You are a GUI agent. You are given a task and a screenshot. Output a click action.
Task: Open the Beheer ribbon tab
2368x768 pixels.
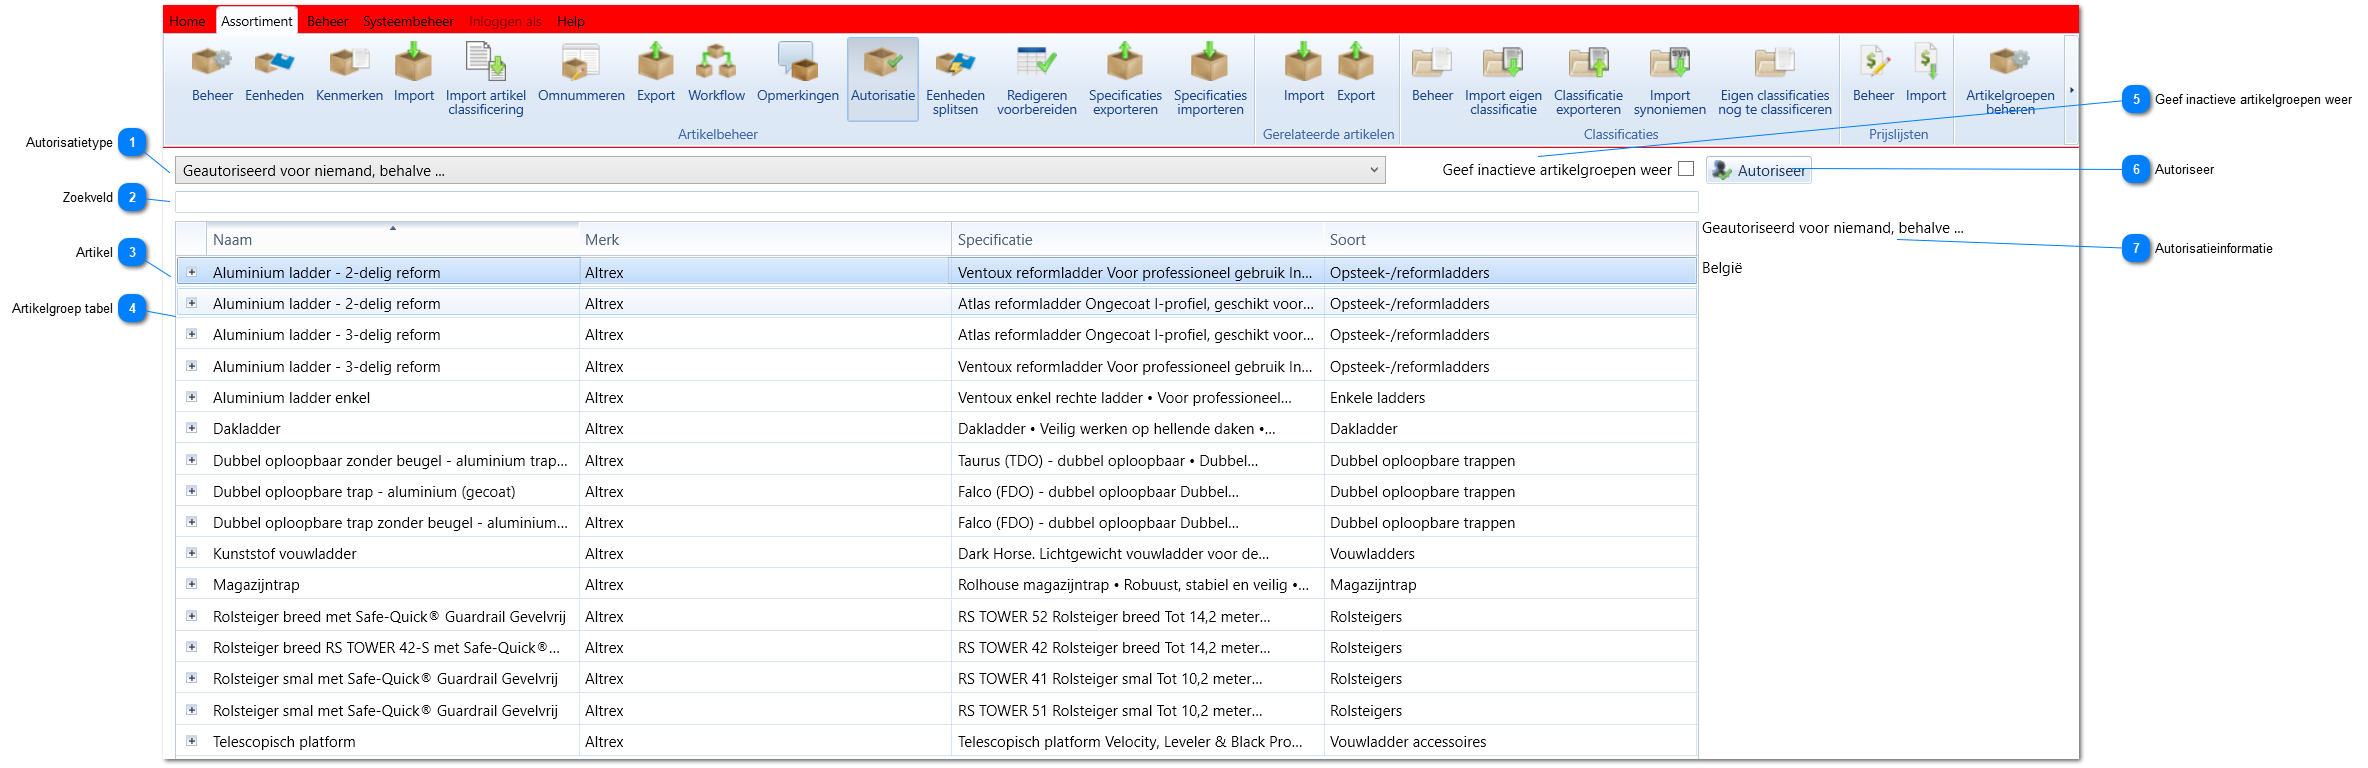coord(327,21)
